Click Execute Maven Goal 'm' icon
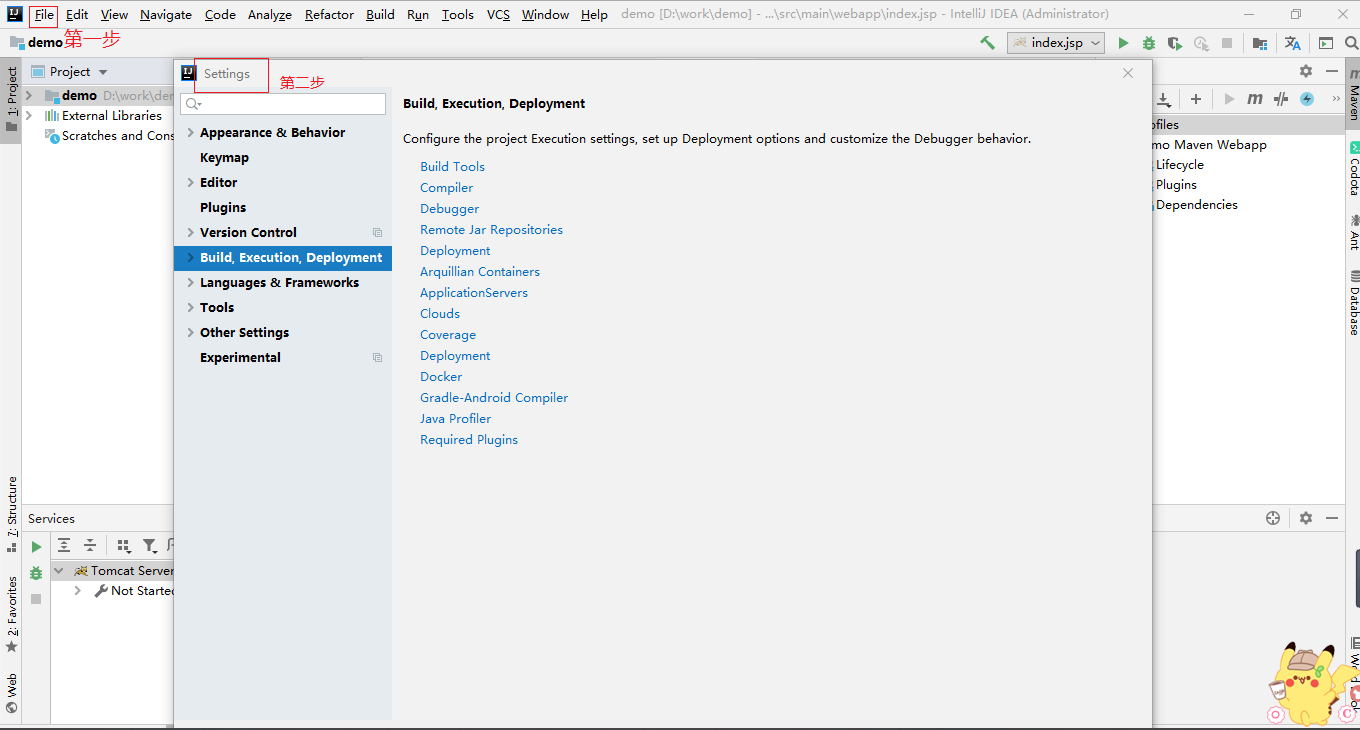The image size is (1360, 730). pos(1254,99)
